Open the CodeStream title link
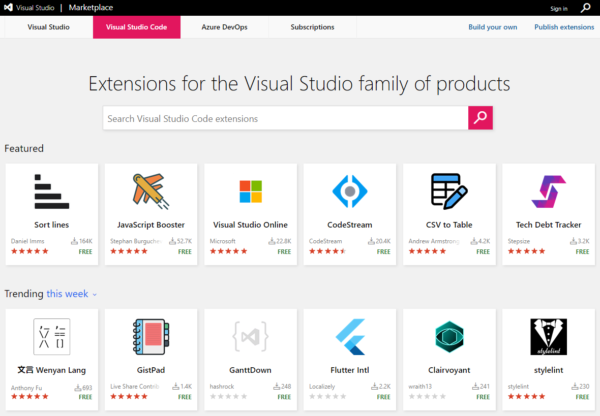Screen dimensions: 600x416 pos(350,225)
